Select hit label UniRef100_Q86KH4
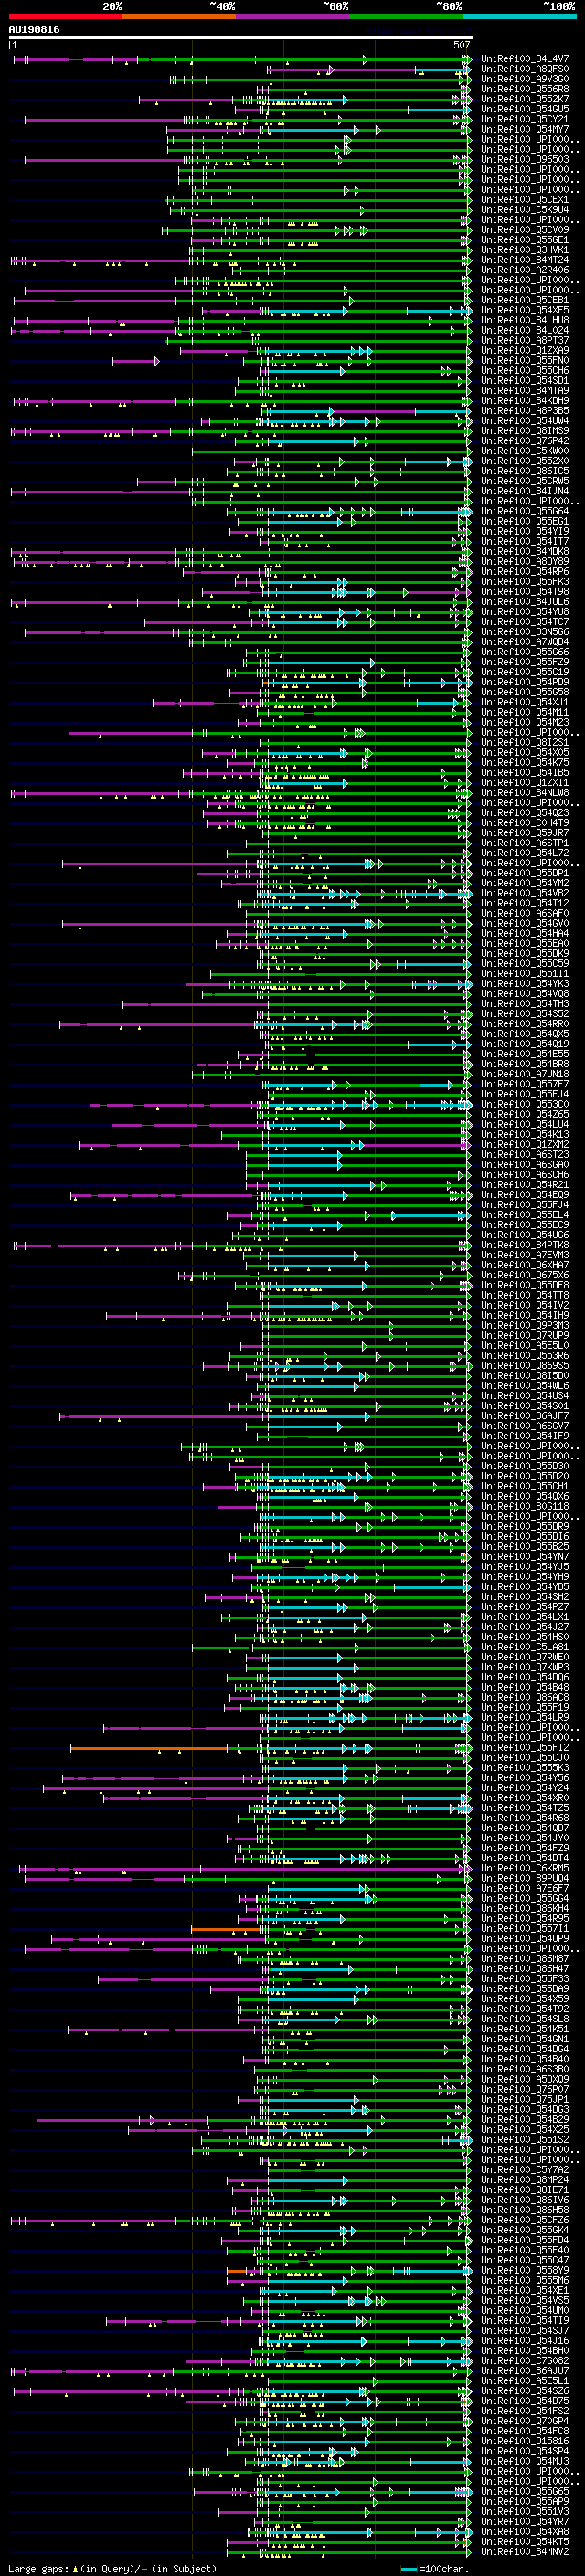This screenshot has width=585, height=2576. (x=525, y=1908)
